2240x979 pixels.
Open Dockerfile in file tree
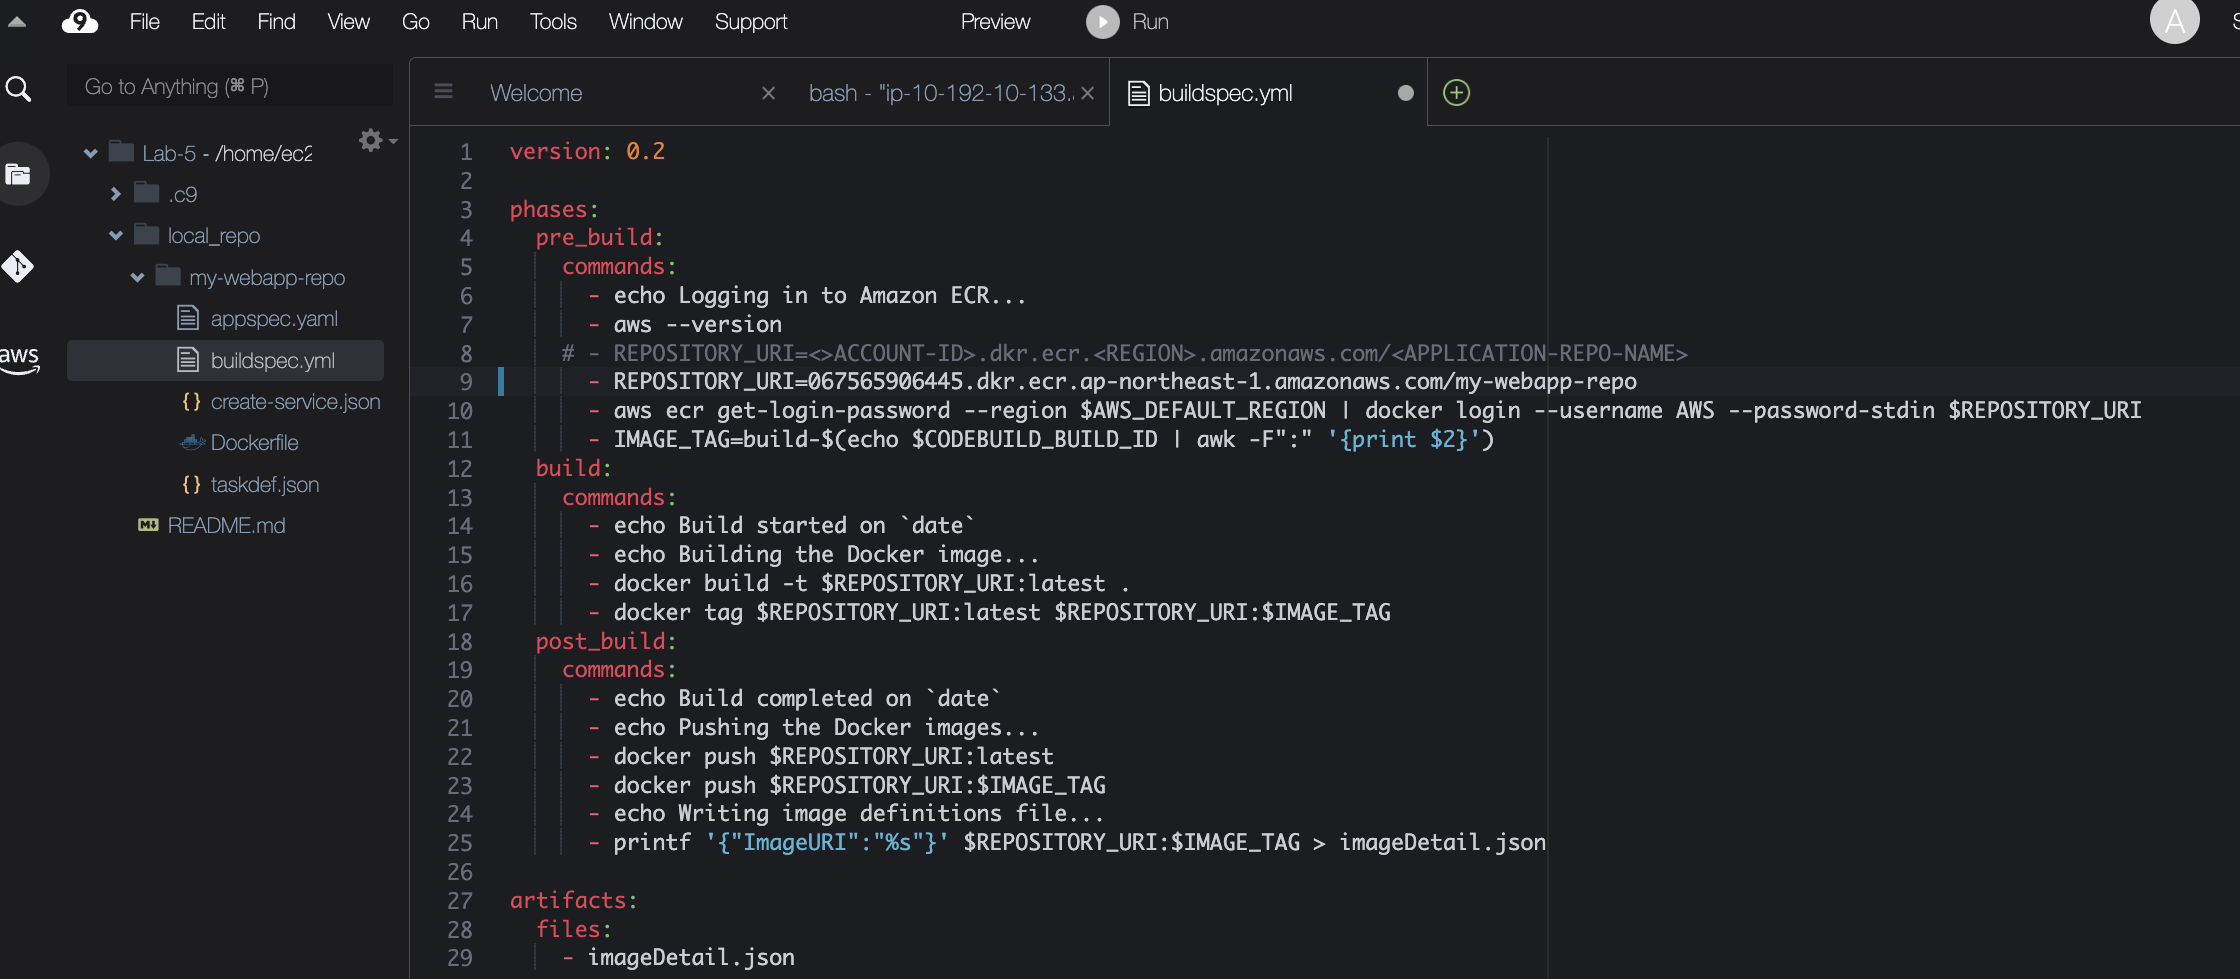254,443
